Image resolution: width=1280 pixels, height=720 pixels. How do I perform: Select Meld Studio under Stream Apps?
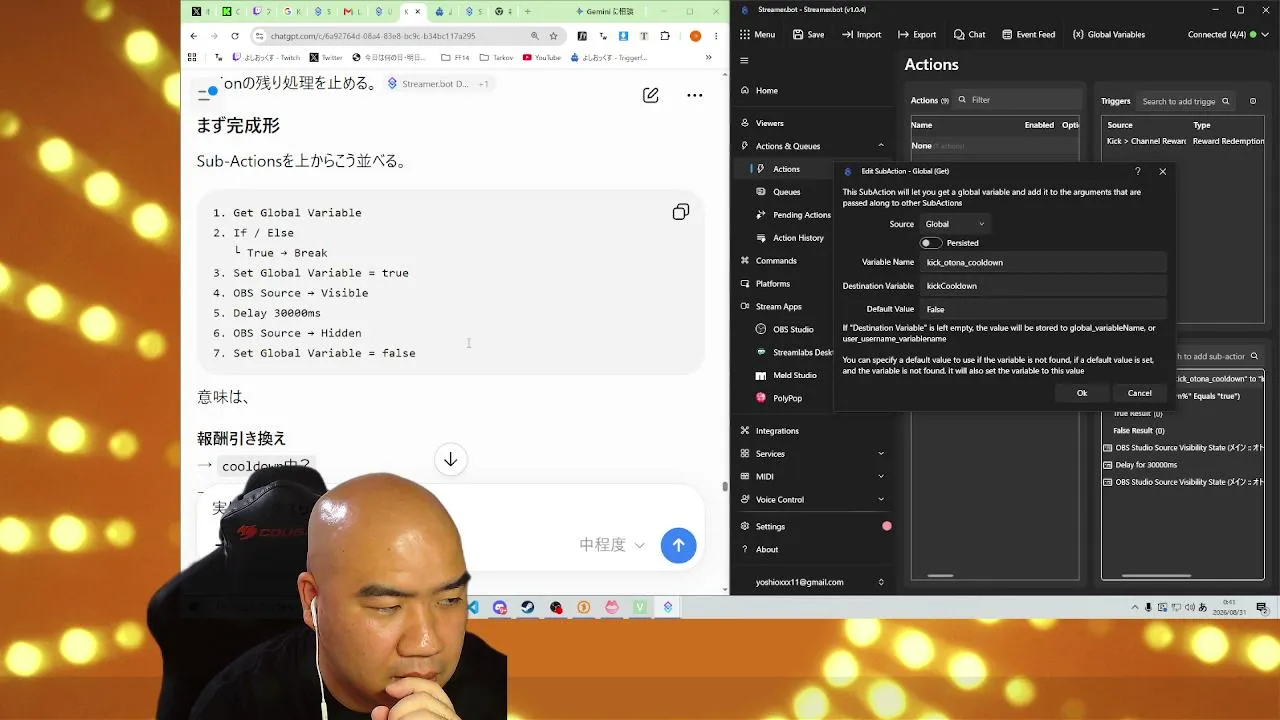pos(793,376)
